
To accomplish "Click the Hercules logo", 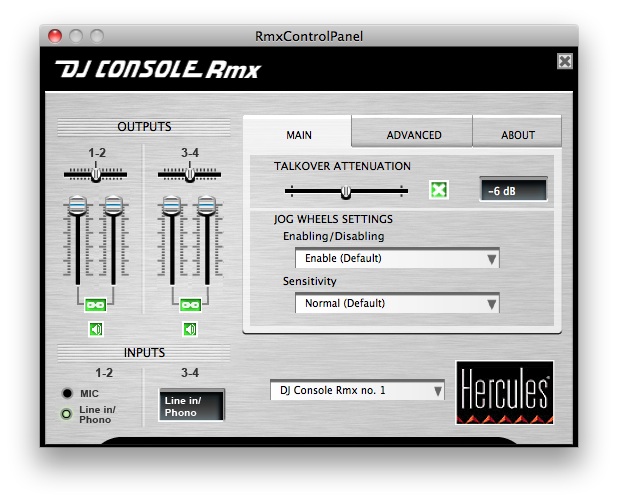I will coord(504,393).
